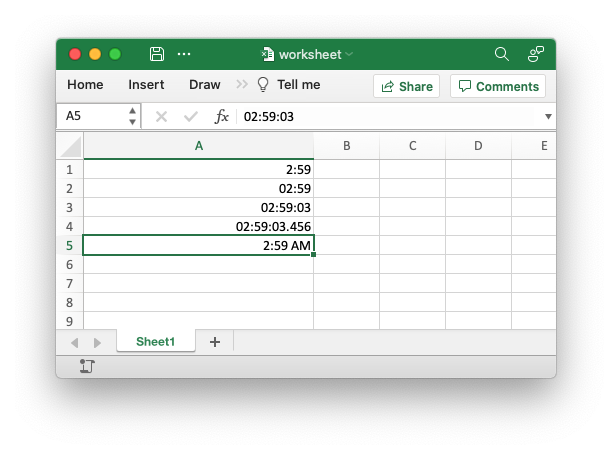
Task: Click the Search magnifier icon
Action: 502,54
